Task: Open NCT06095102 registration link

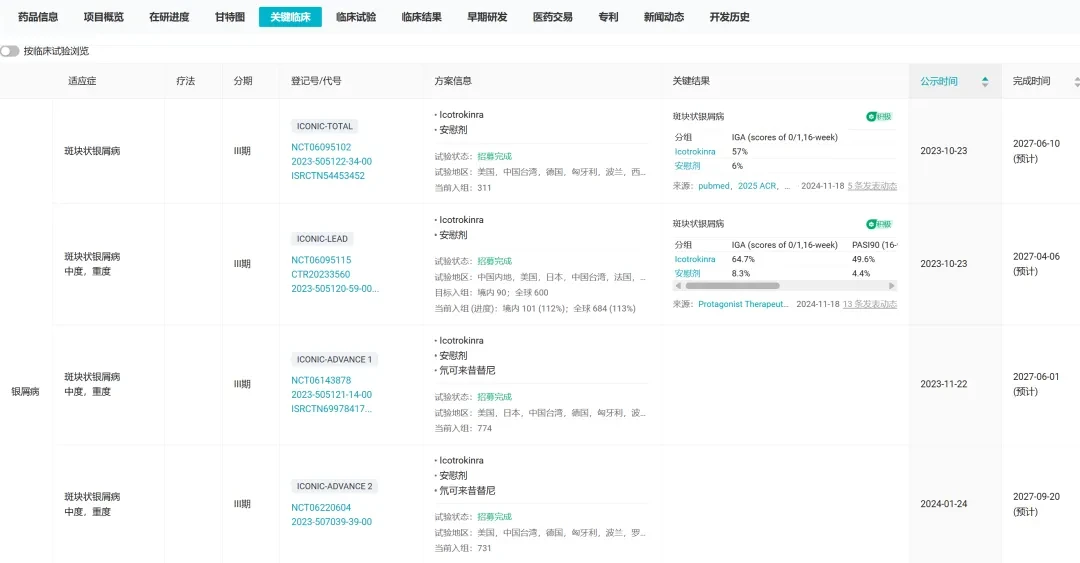Action: coord(321,147)
